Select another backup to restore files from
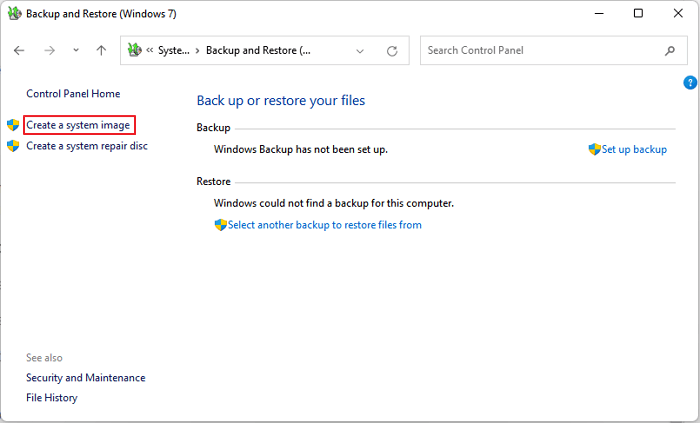Viewport: 700px width, 423px height. [x=324, y=225]
